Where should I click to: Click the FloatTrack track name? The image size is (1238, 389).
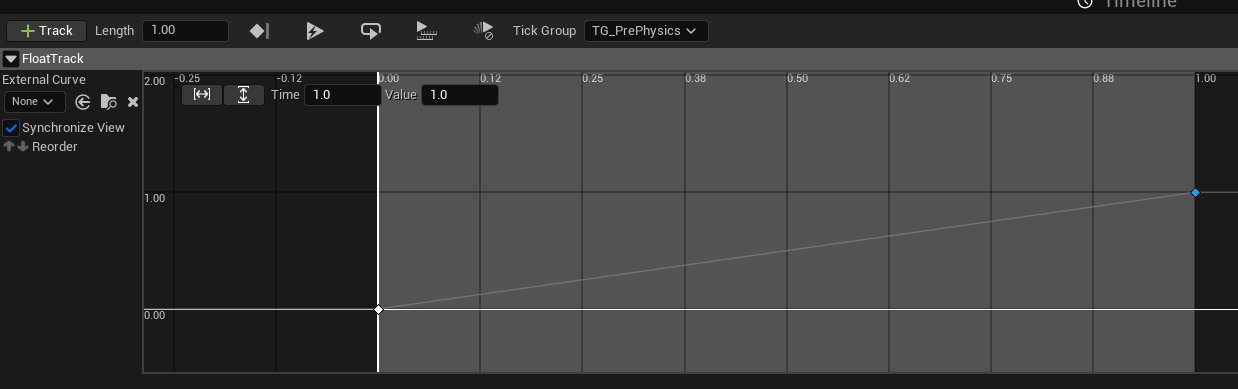pos(53,59)
